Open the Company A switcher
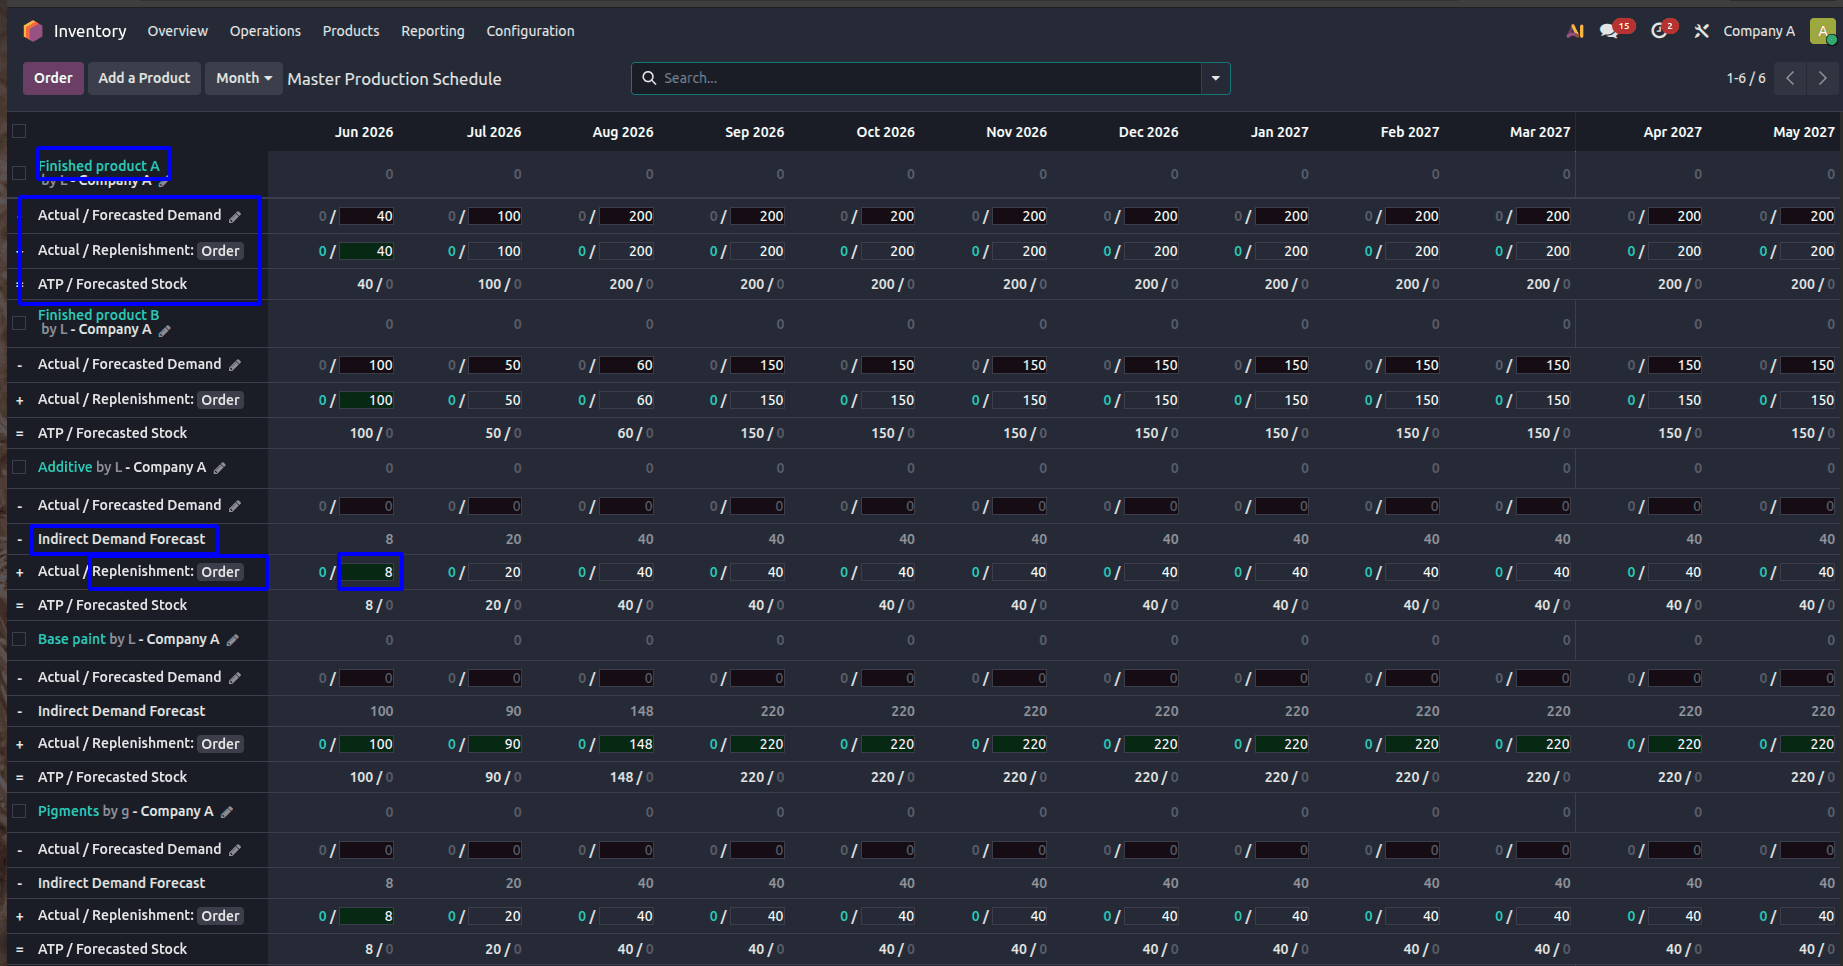1843x966 pixels. (1758, 31)
